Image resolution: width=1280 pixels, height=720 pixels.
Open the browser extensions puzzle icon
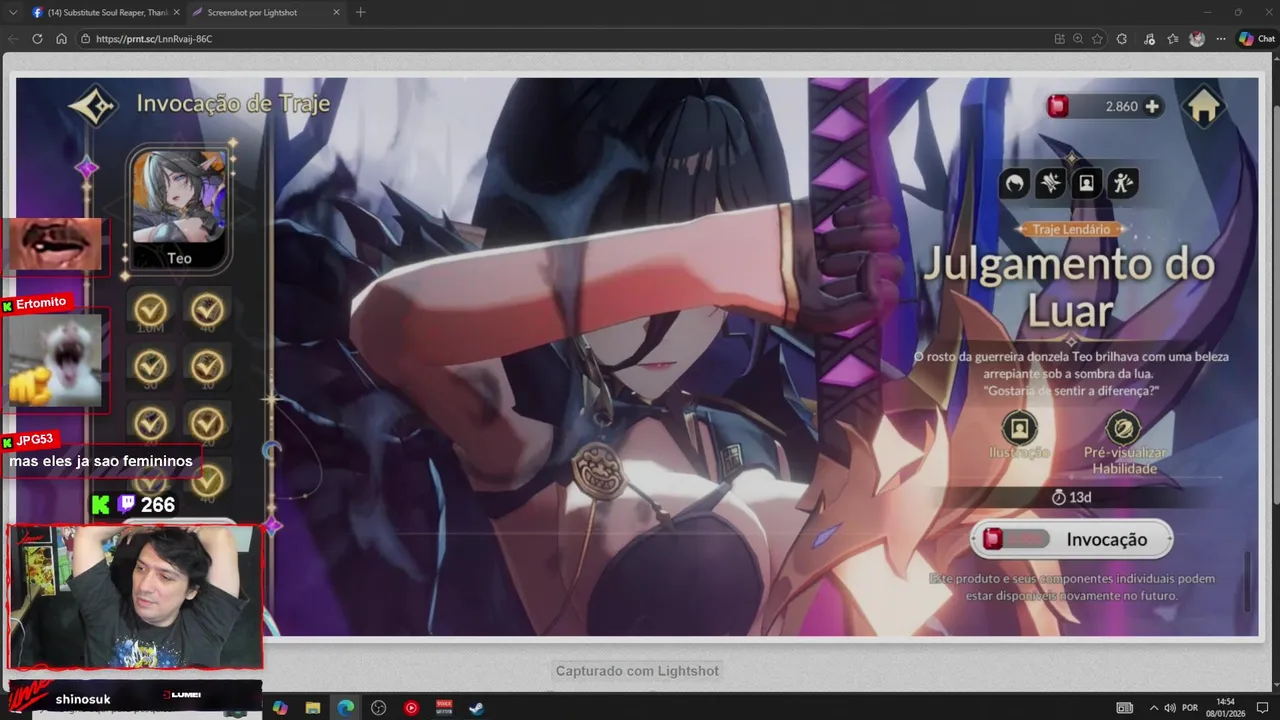pos(1121,39)
